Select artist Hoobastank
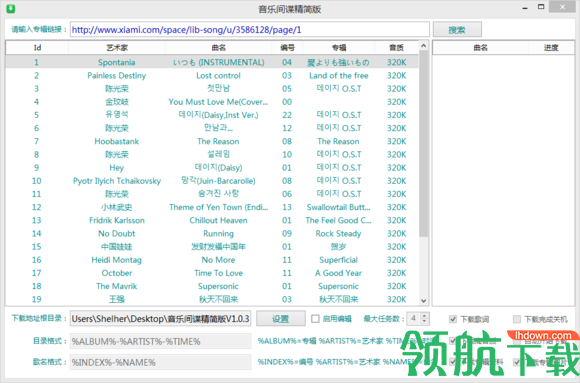This screenshot has height=383, width=580. [x=117, y=141]
